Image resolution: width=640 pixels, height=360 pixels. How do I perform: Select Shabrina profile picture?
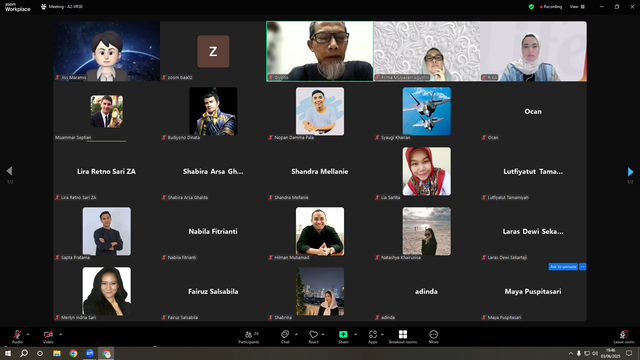pos(320,291)
